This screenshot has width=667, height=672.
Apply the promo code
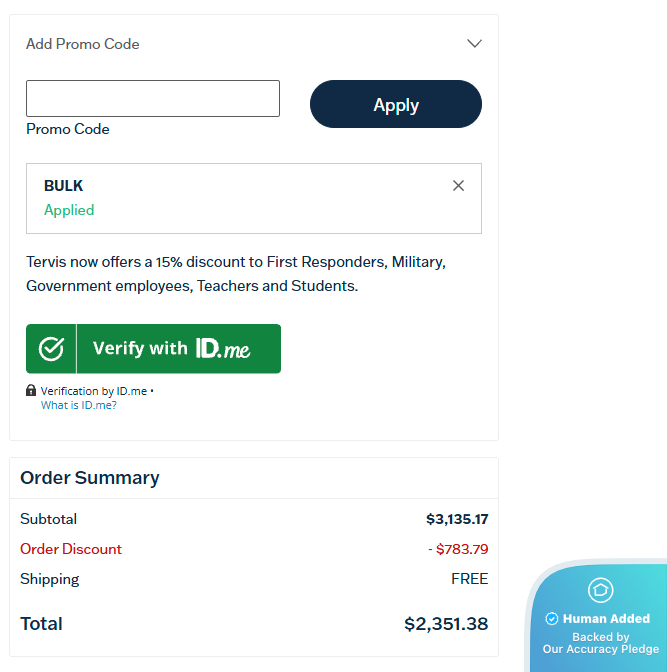[396, 104]
